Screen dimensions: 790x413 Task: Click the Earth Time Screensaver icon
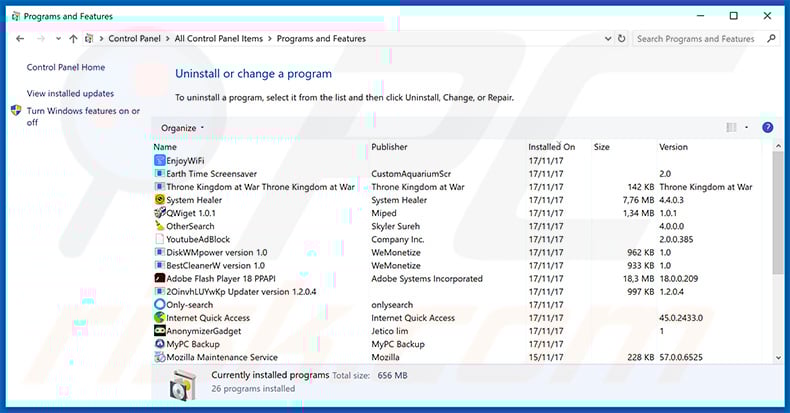click(x=160, y=174)
